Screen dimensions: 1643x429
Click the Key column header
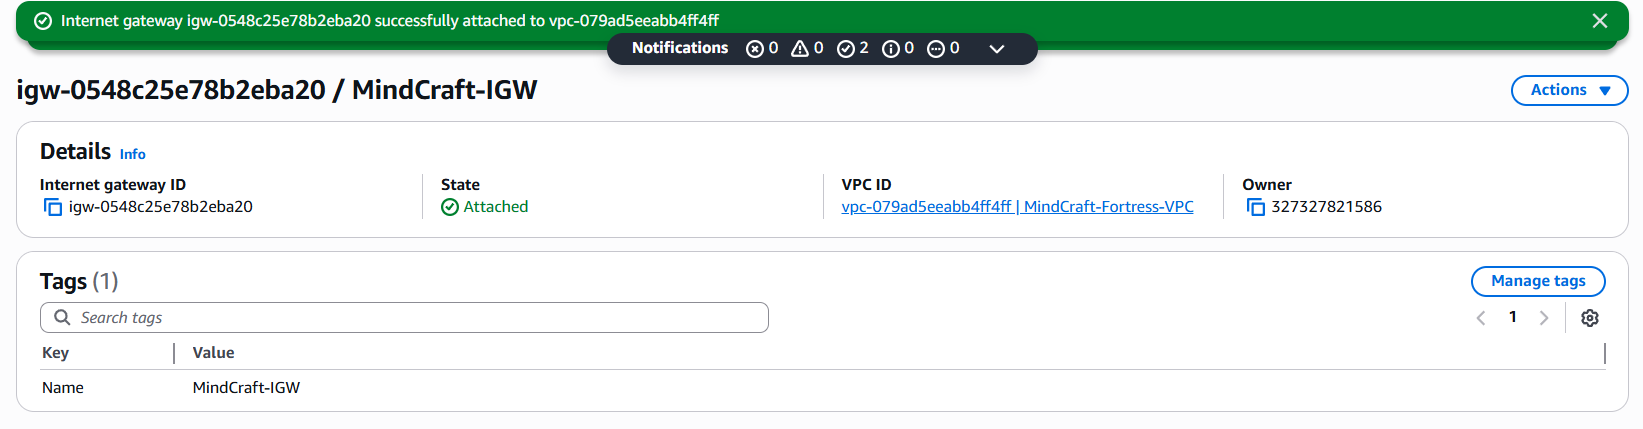pyautogui.click(x=56, y=353)
